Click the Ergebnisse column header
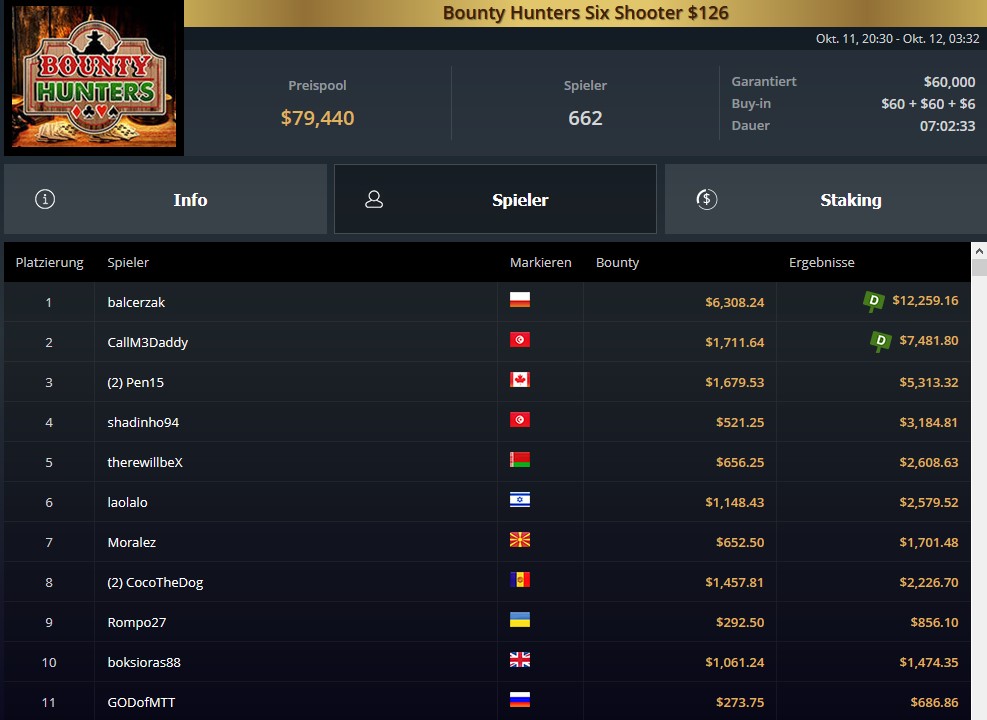Viewport: 987px width, 720px height. pyautogui.click(x=821, y=262)
